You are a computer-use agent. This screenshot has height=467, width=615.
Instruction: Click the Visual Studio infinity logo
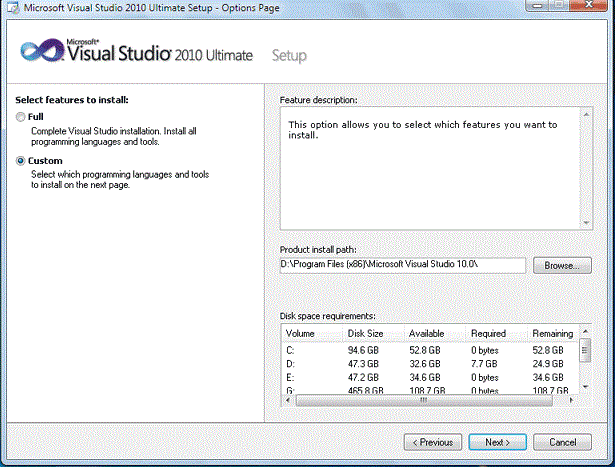click(42, 51)
